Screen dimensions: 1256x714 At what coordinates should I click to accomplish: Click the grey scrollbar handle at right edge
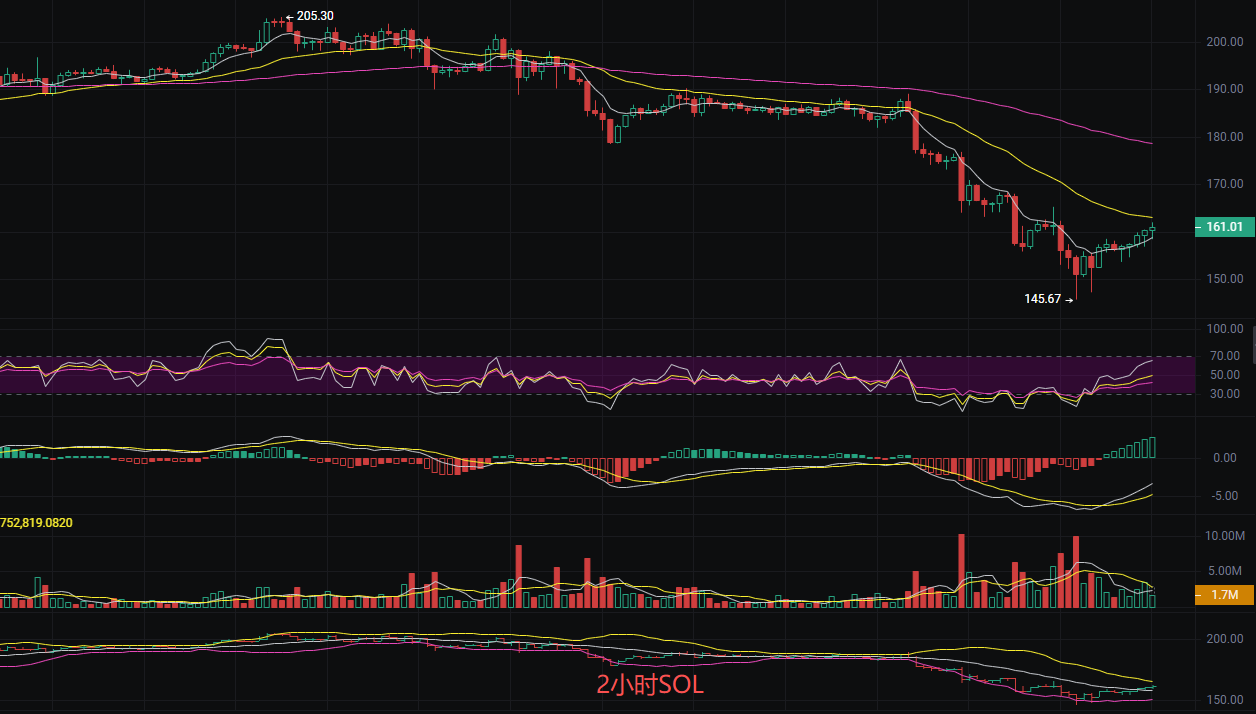point(1253,344)
